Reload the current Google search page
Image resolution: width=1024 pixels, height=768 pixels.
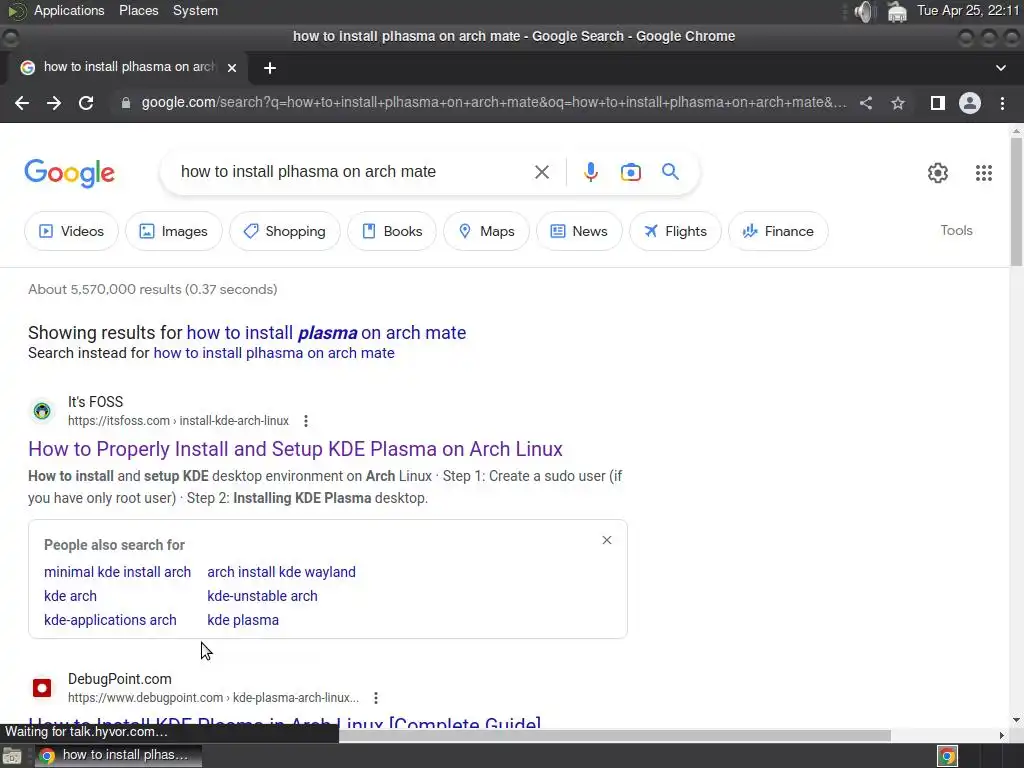[86, 103]
